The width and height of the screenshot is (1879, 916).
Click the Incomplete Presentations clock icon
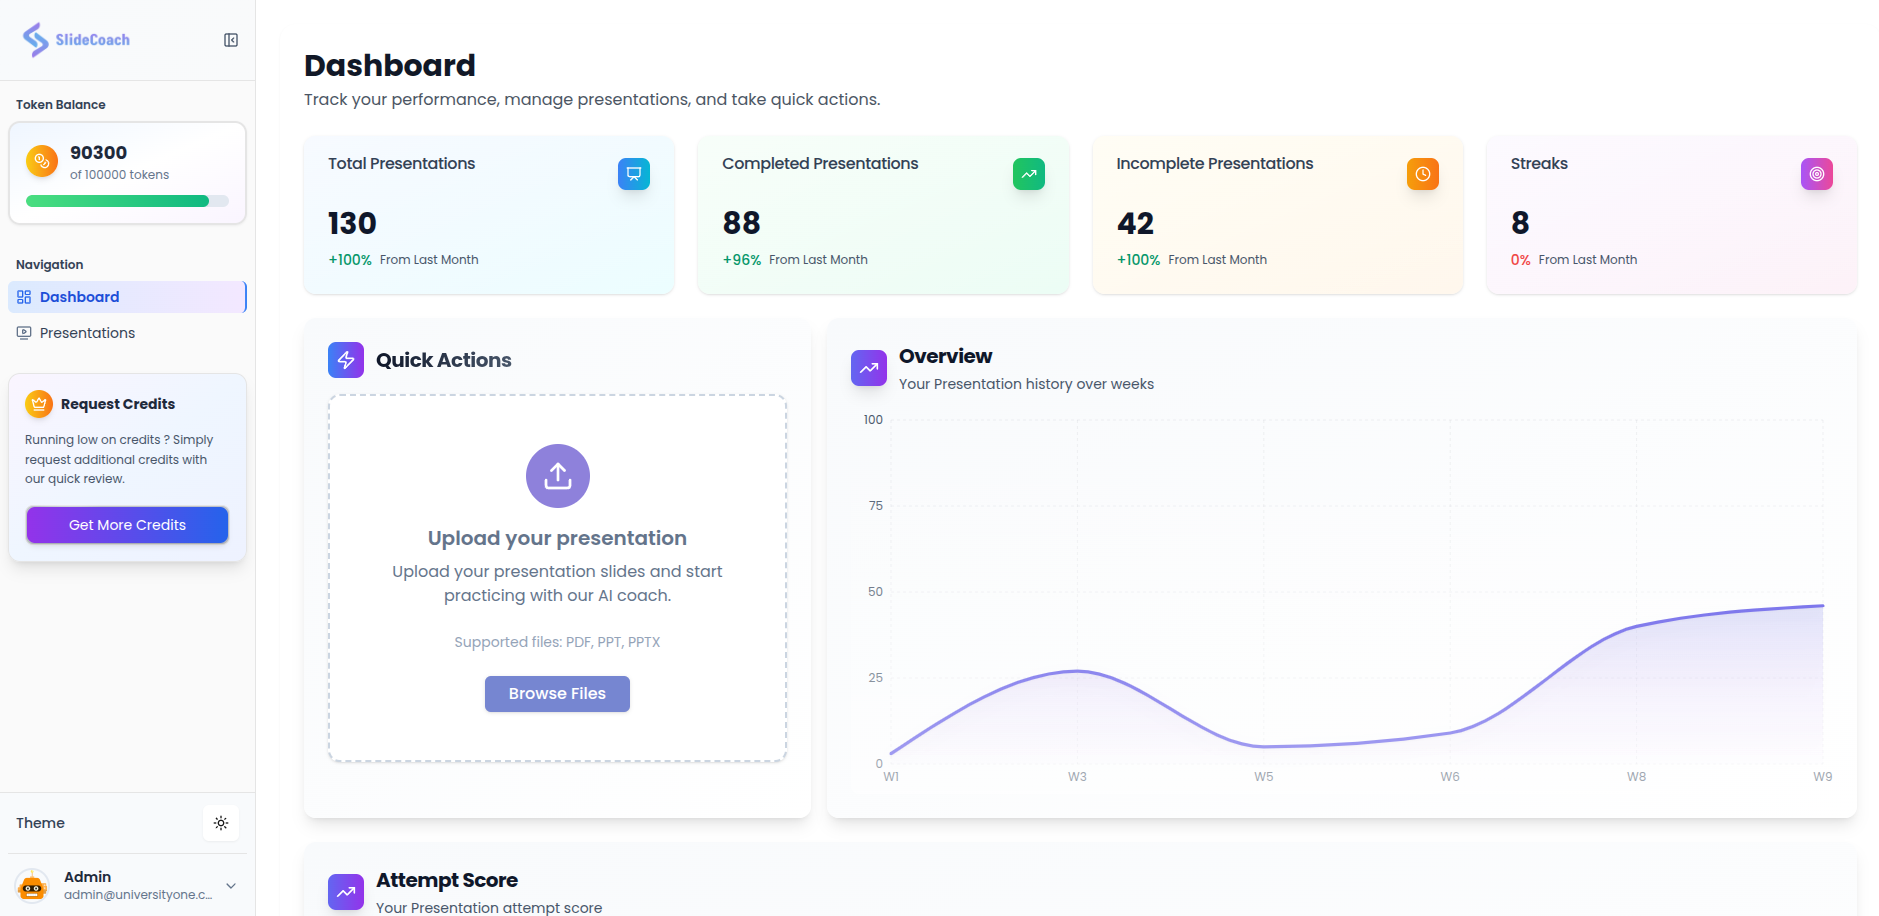pos(1422,174)
